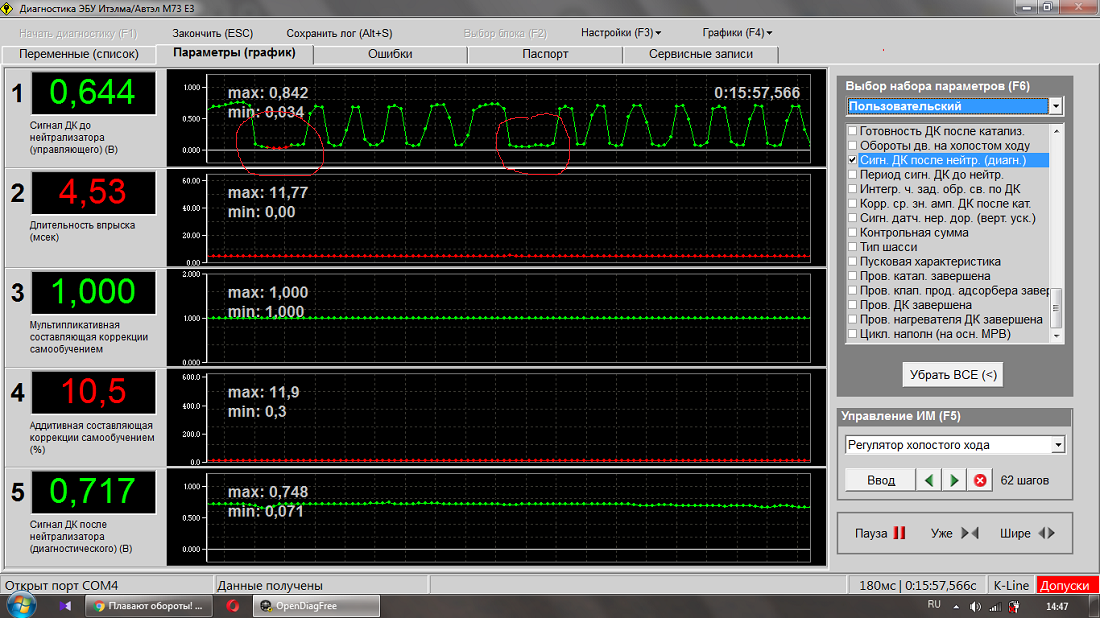Click the green right arrow actuator step button
This screenshot has height=618, width=1100.
click(955, 481)
